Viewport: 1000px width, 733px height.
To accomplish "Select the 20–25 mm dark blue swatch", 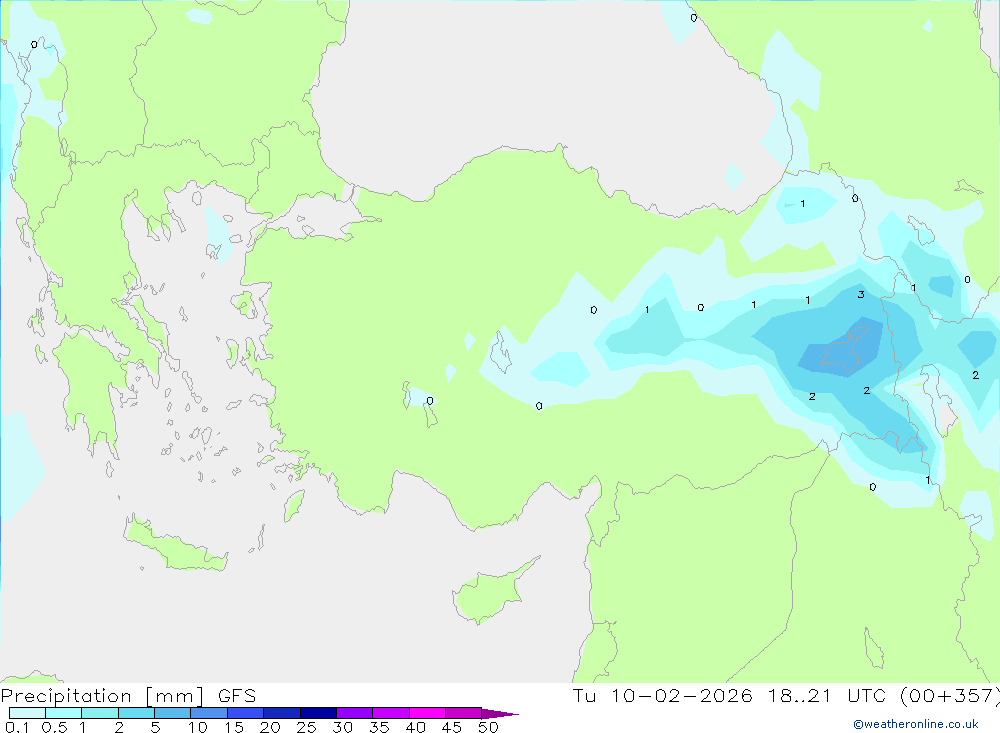I will (x=282, y=713).
